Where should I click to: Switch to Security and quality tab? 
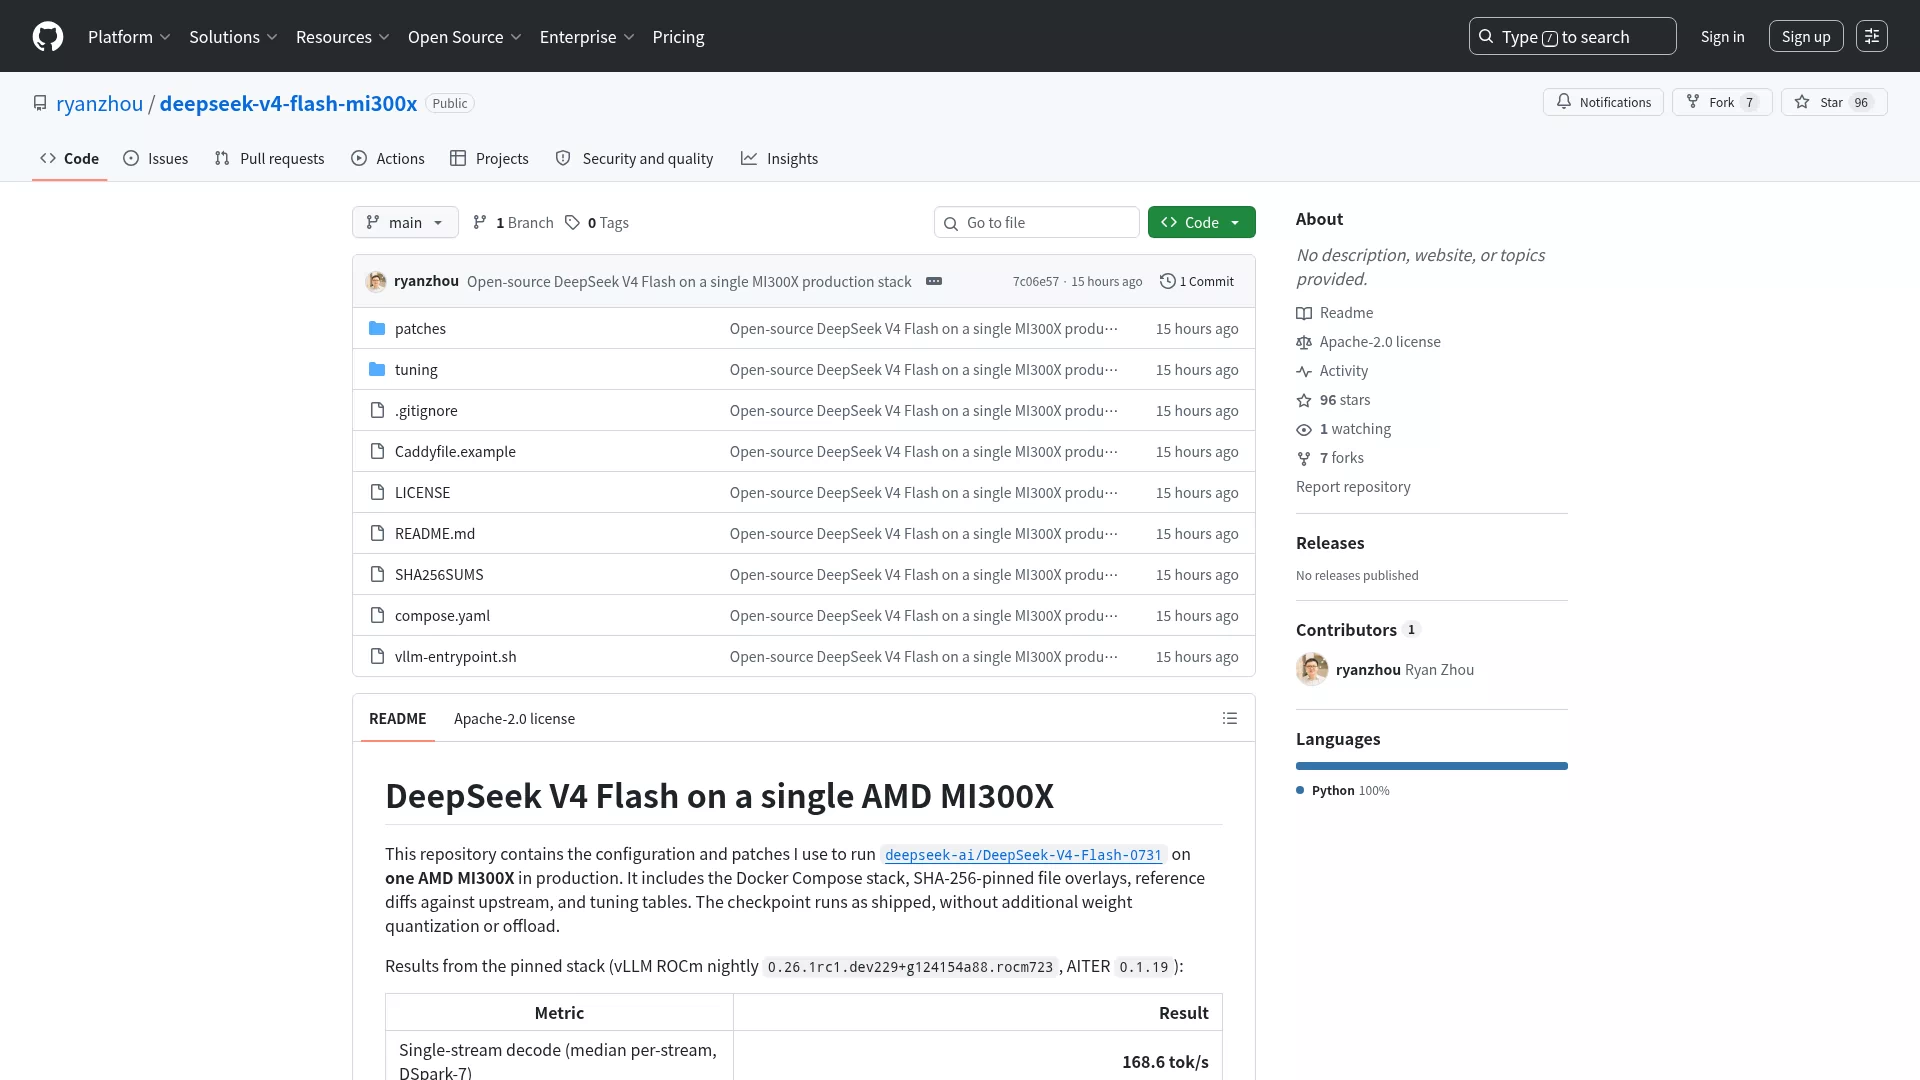(x=634, y=159)
